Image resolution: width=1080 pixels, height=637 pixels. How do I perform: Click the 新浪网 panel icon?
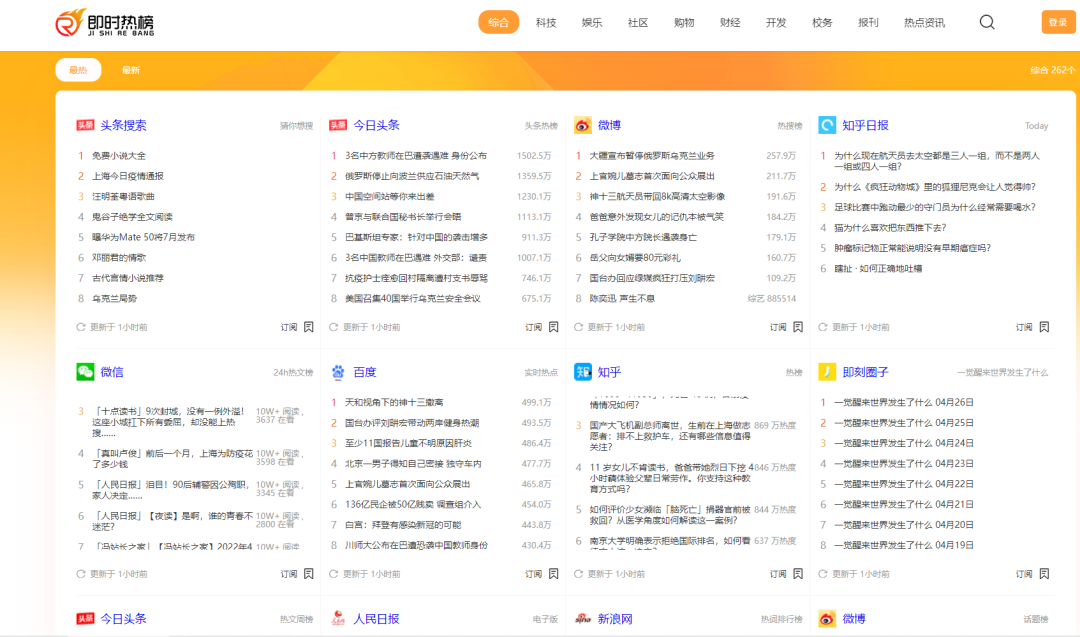point(583,619)
